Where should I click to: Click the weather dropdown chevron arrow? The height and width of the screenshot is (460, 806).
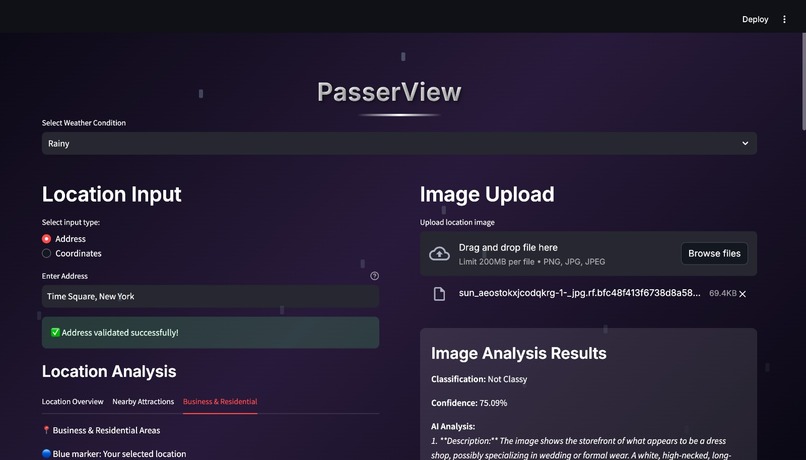click(745, 143)
